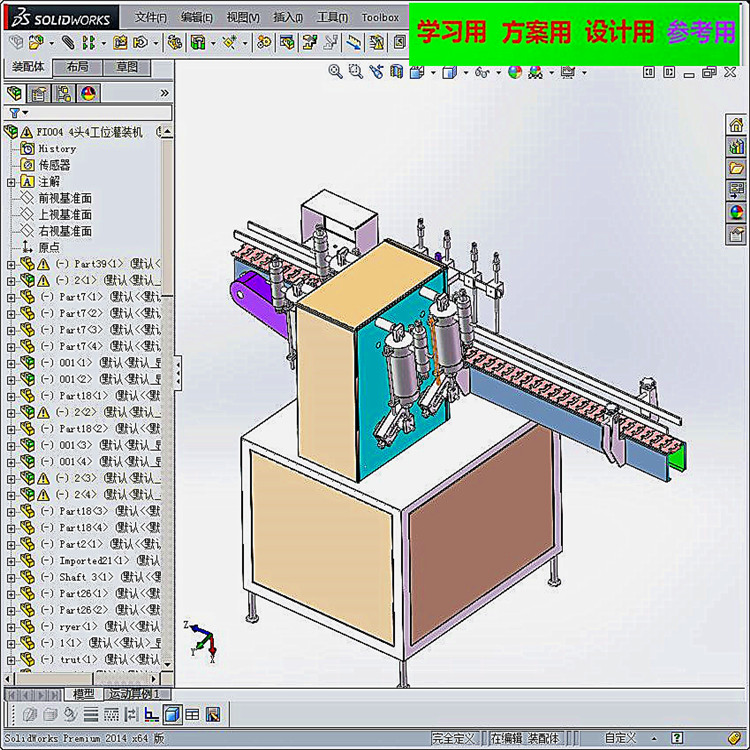Toggle the table grid icon in bottom toolbar
Image resolution: width=750 pixels, height=750 pixels.
pos(192,715)
